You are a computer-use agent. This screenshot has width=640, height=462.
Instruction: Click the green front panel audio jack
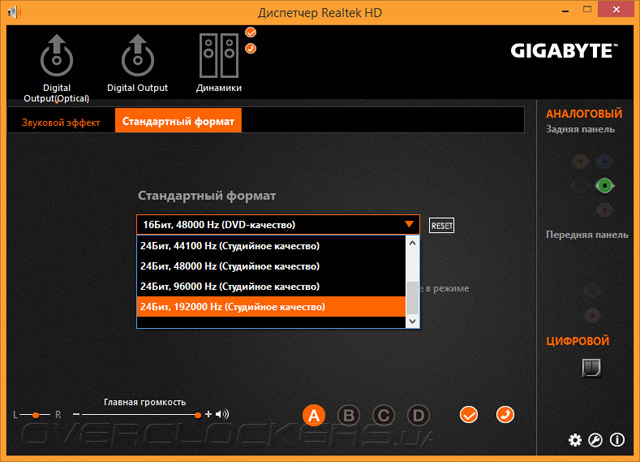point(592,291)
